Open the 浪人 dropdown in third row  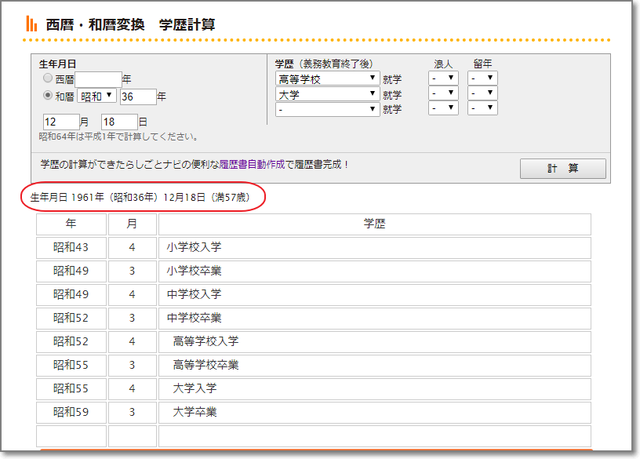coord(442,109)
